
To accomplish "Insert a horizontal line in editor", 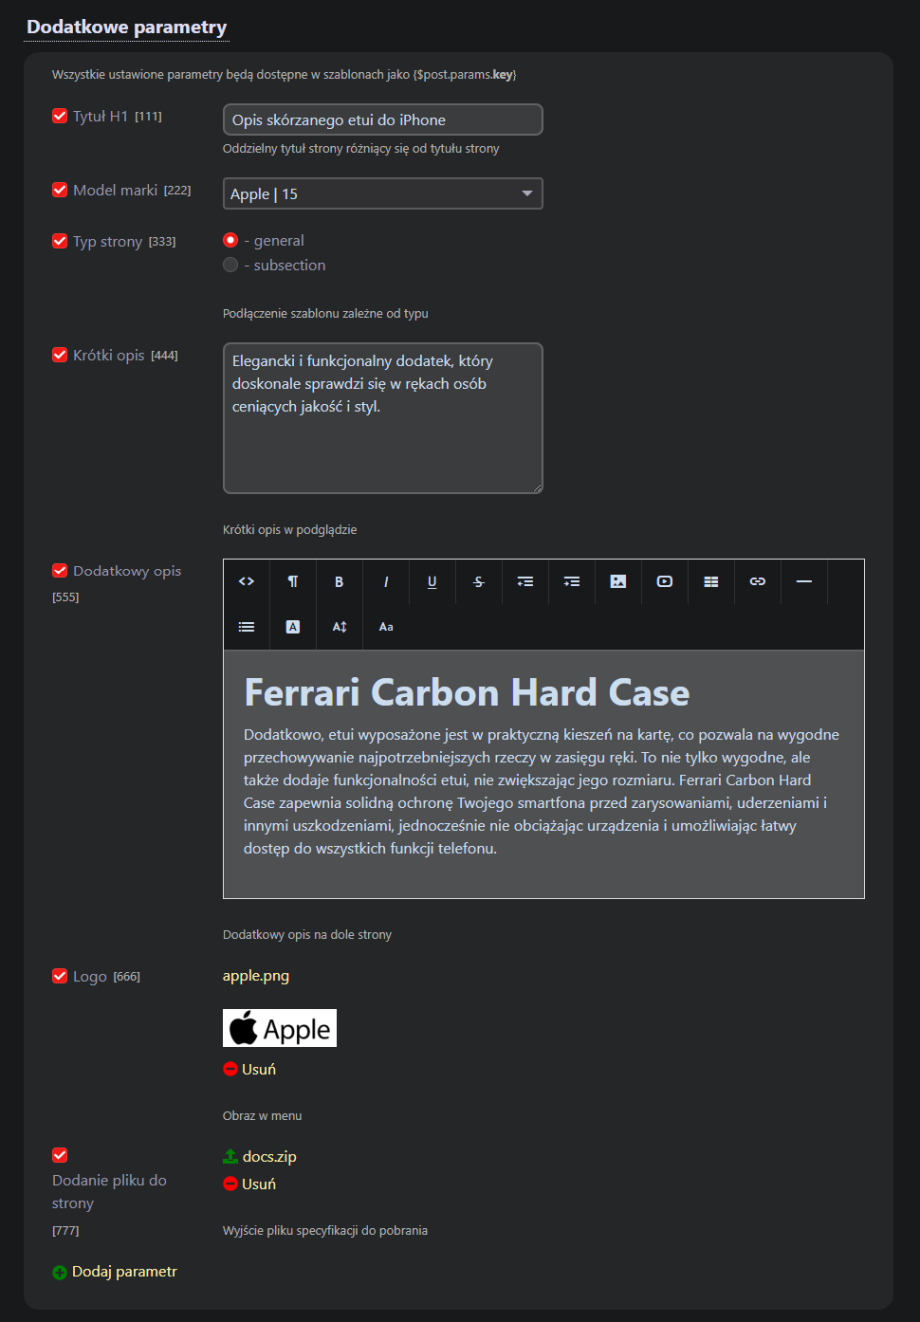I will coord(804,582).
